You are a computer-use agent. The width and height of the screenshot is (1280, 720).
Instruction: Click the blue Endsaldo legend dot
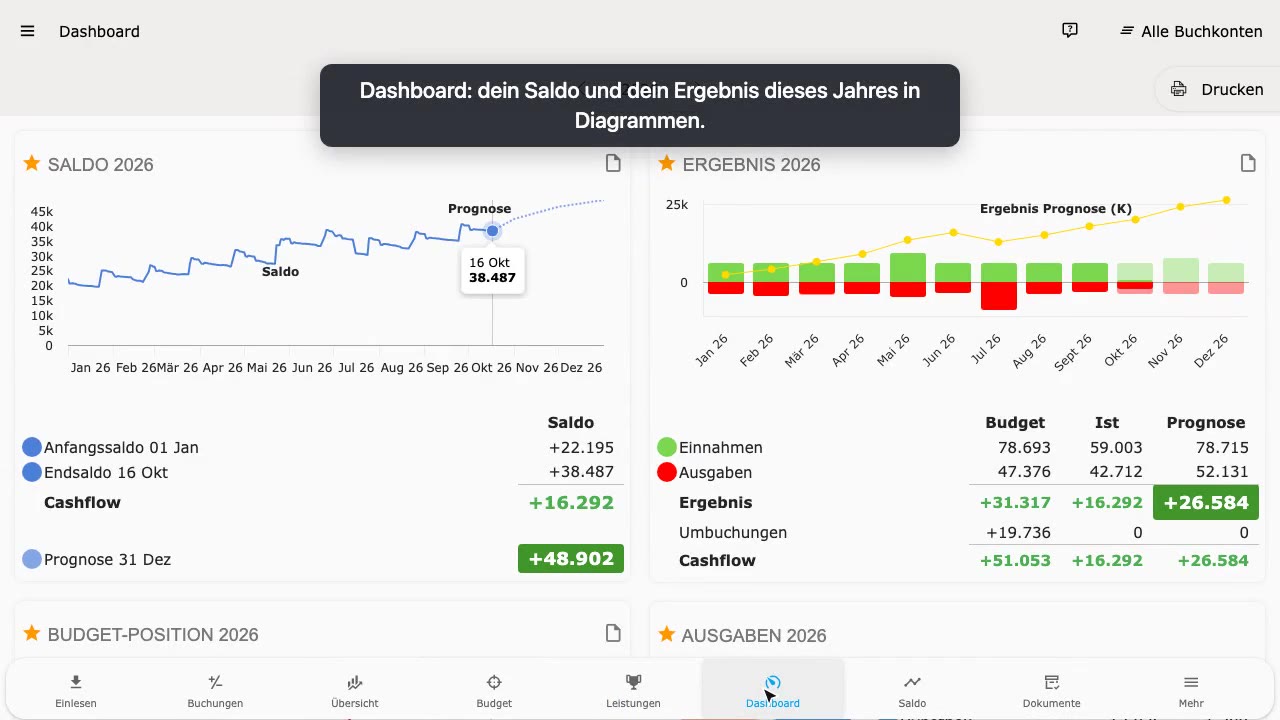pos(32,472)
